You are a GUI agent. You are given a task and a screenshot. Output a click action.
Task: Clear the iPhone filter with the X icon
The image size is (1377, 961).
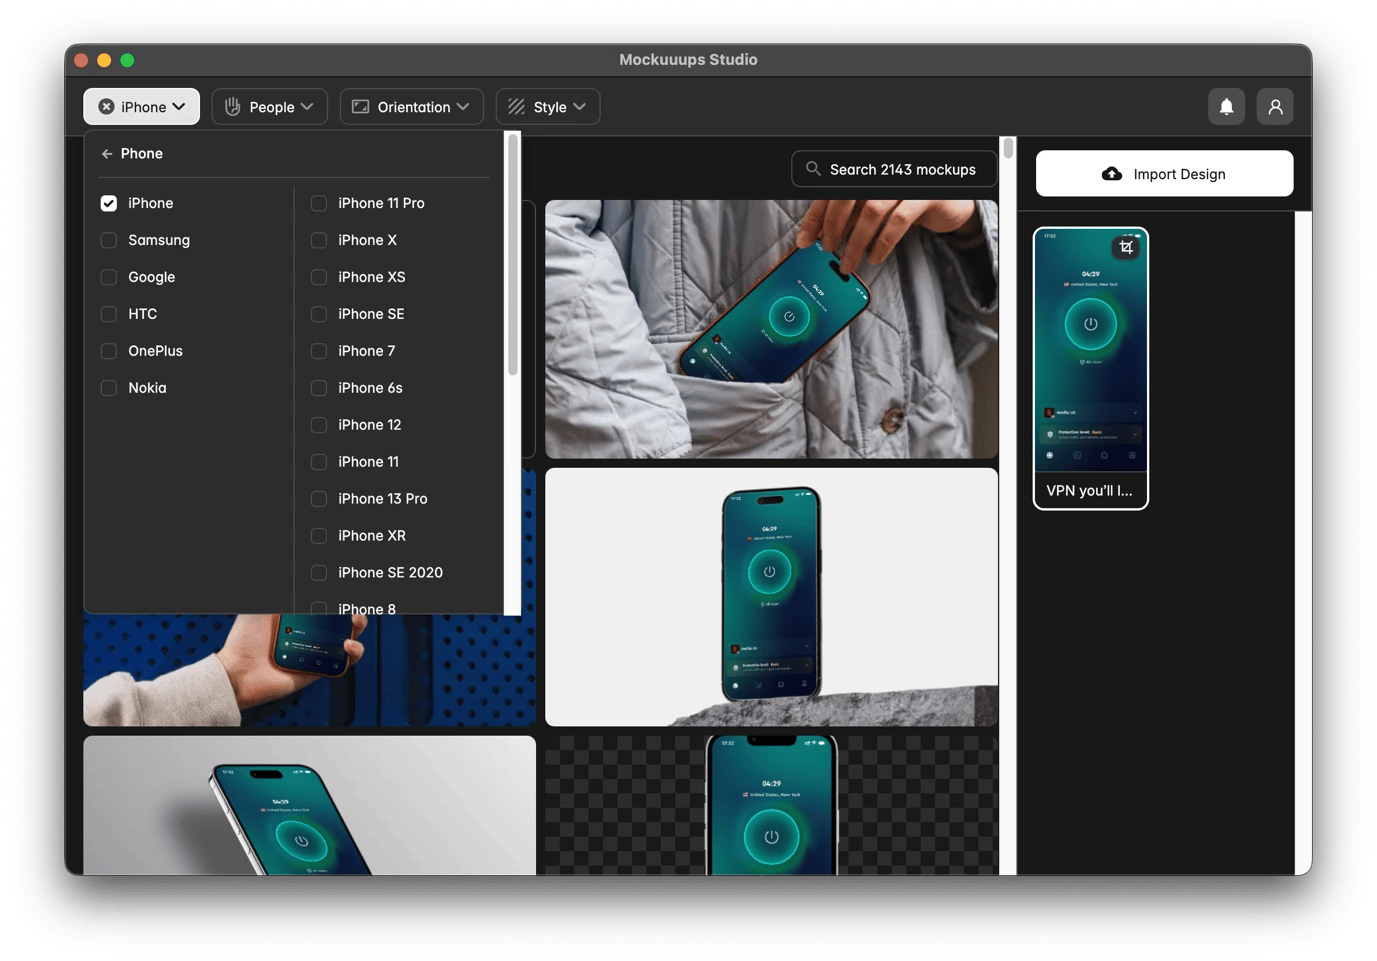tap(106, 107)
